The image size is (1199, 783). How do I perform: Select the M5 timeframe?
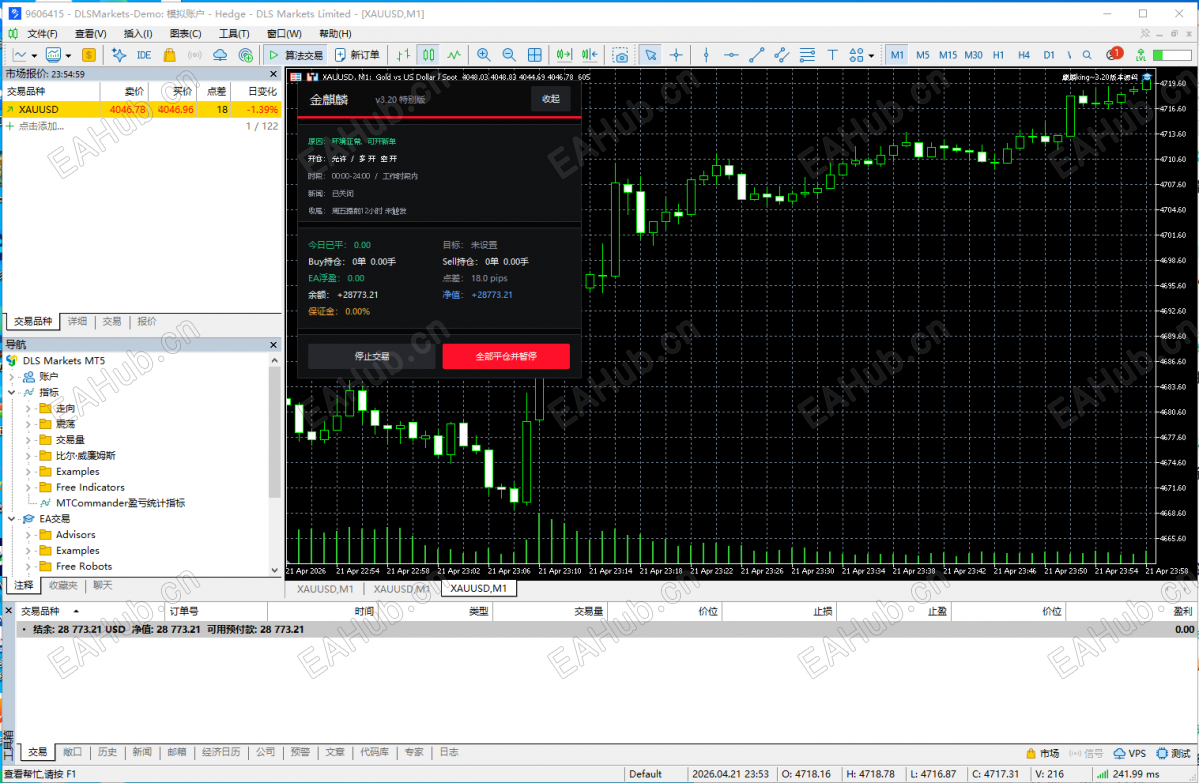point(923,55)
